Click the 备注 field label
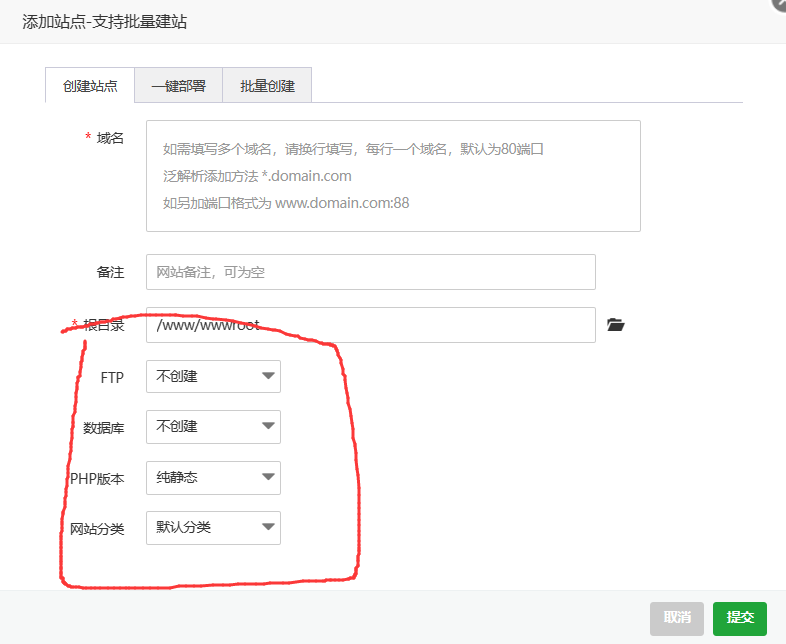Screen dimensions: 786x644 110,272
